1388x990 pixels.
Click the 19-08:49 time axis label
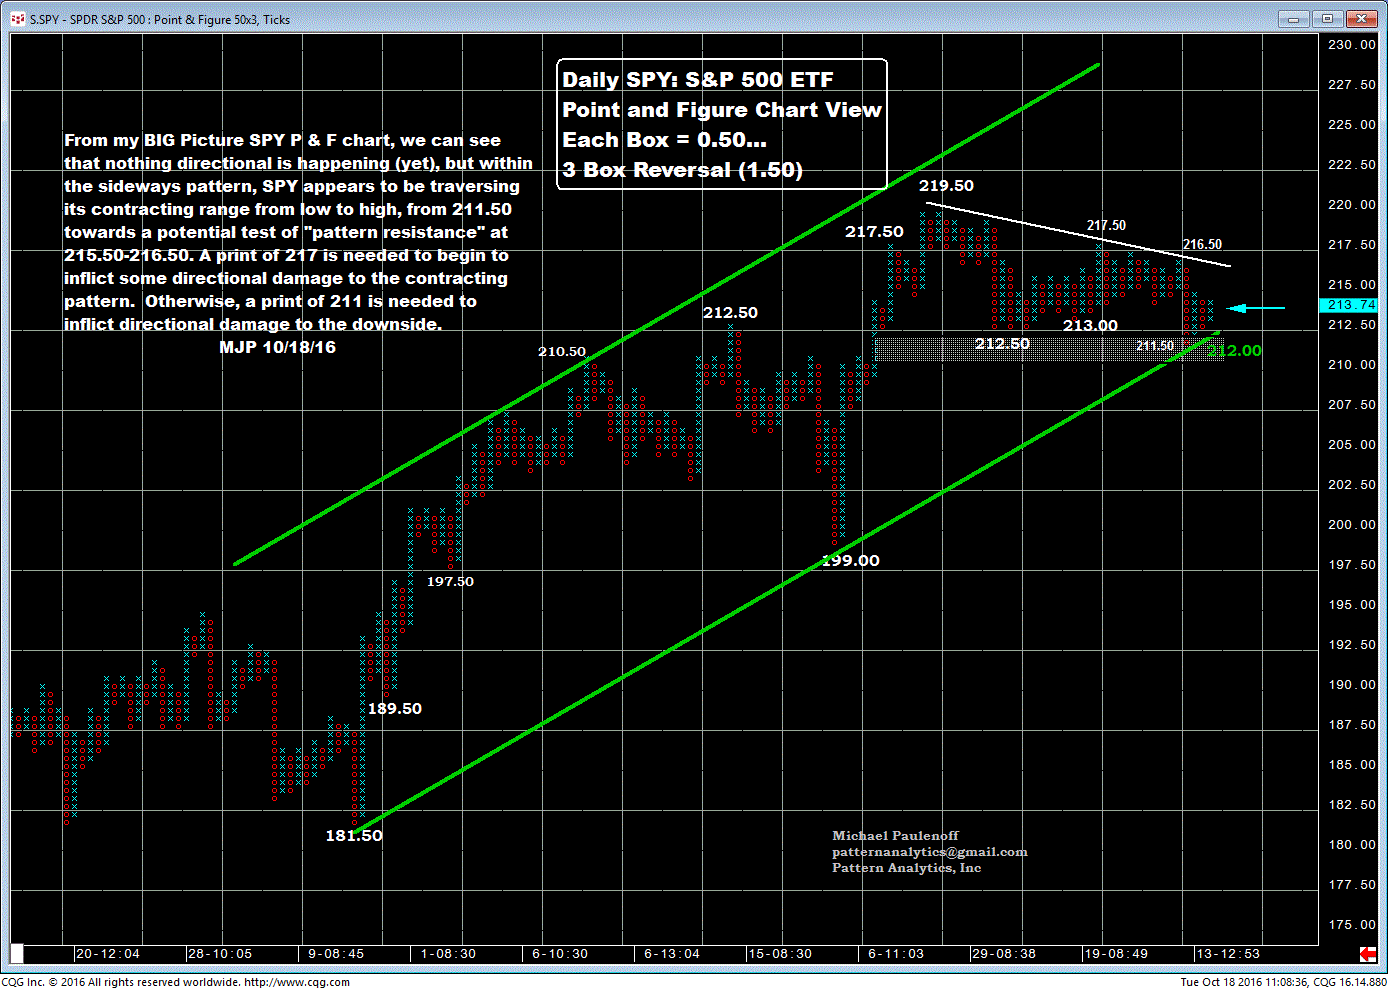coord(1116,954)
